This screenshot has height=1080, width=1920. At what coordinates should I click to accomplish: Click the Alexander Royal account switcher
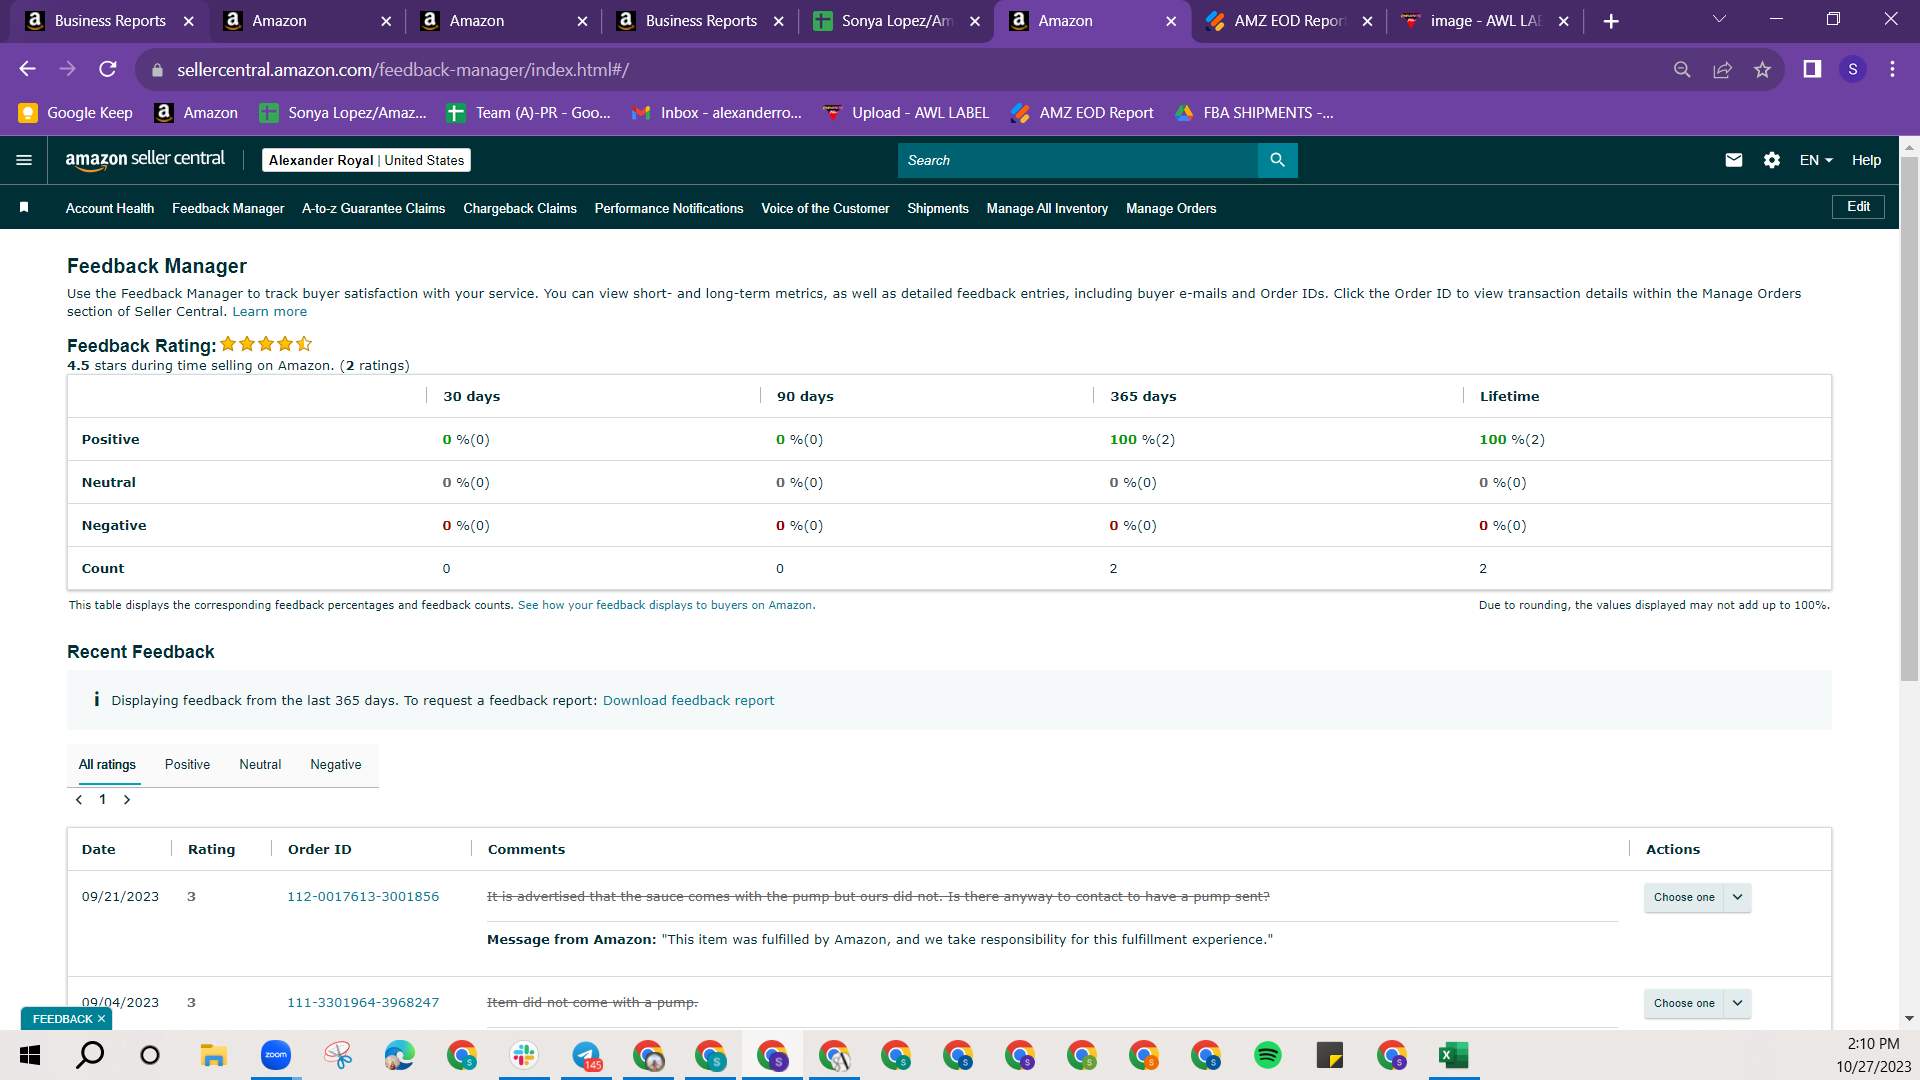tap(366, 160)
